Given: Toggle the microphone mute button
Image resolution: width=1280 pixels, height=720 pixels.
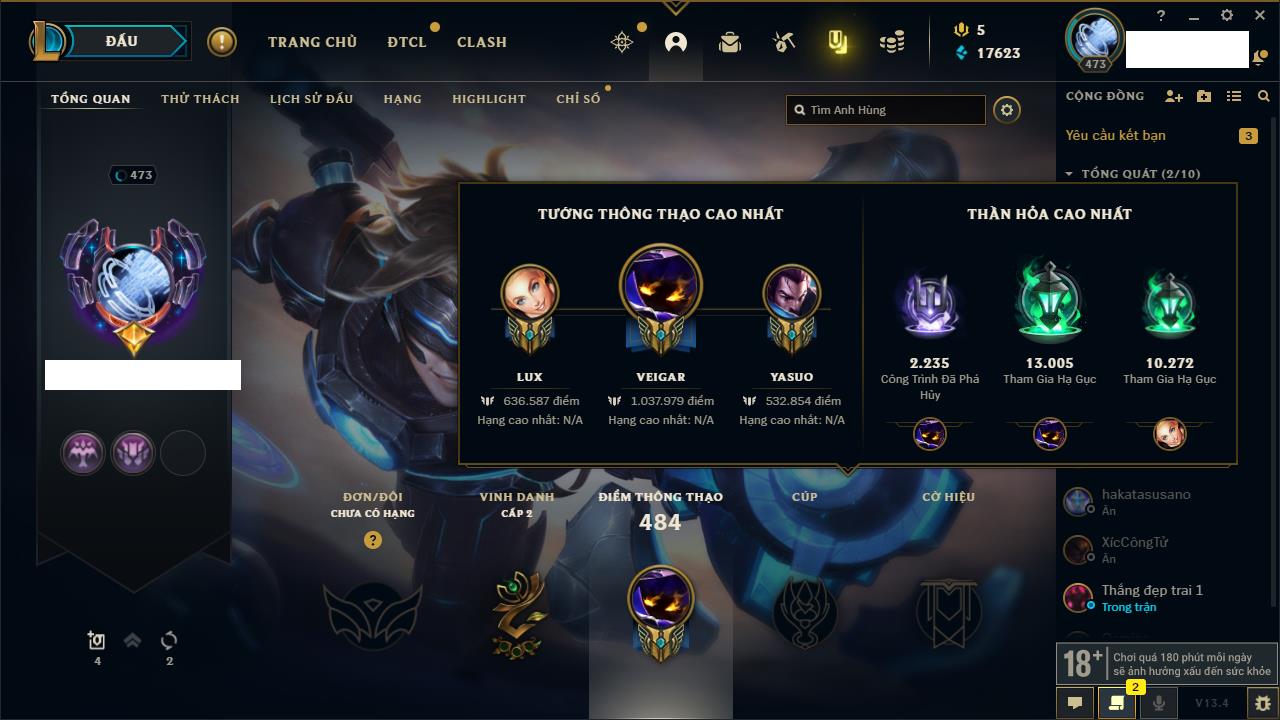Looking at the screenshot, I should coord(1158,703).
